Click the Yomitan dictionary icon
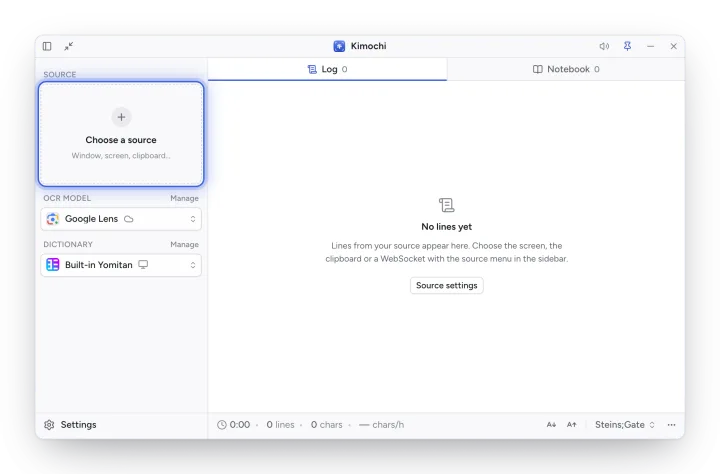 point(53,265)
